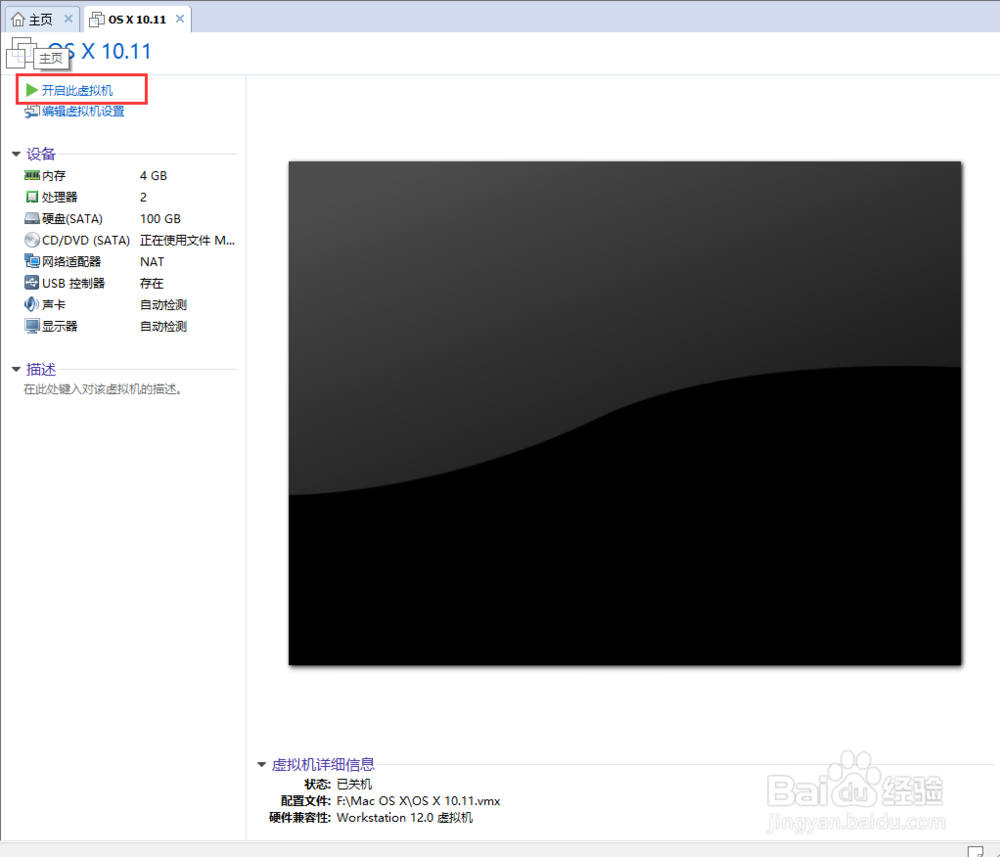Click the 自动检测 value beside 显示器
1000x857 pixels.
click(163, 326)
